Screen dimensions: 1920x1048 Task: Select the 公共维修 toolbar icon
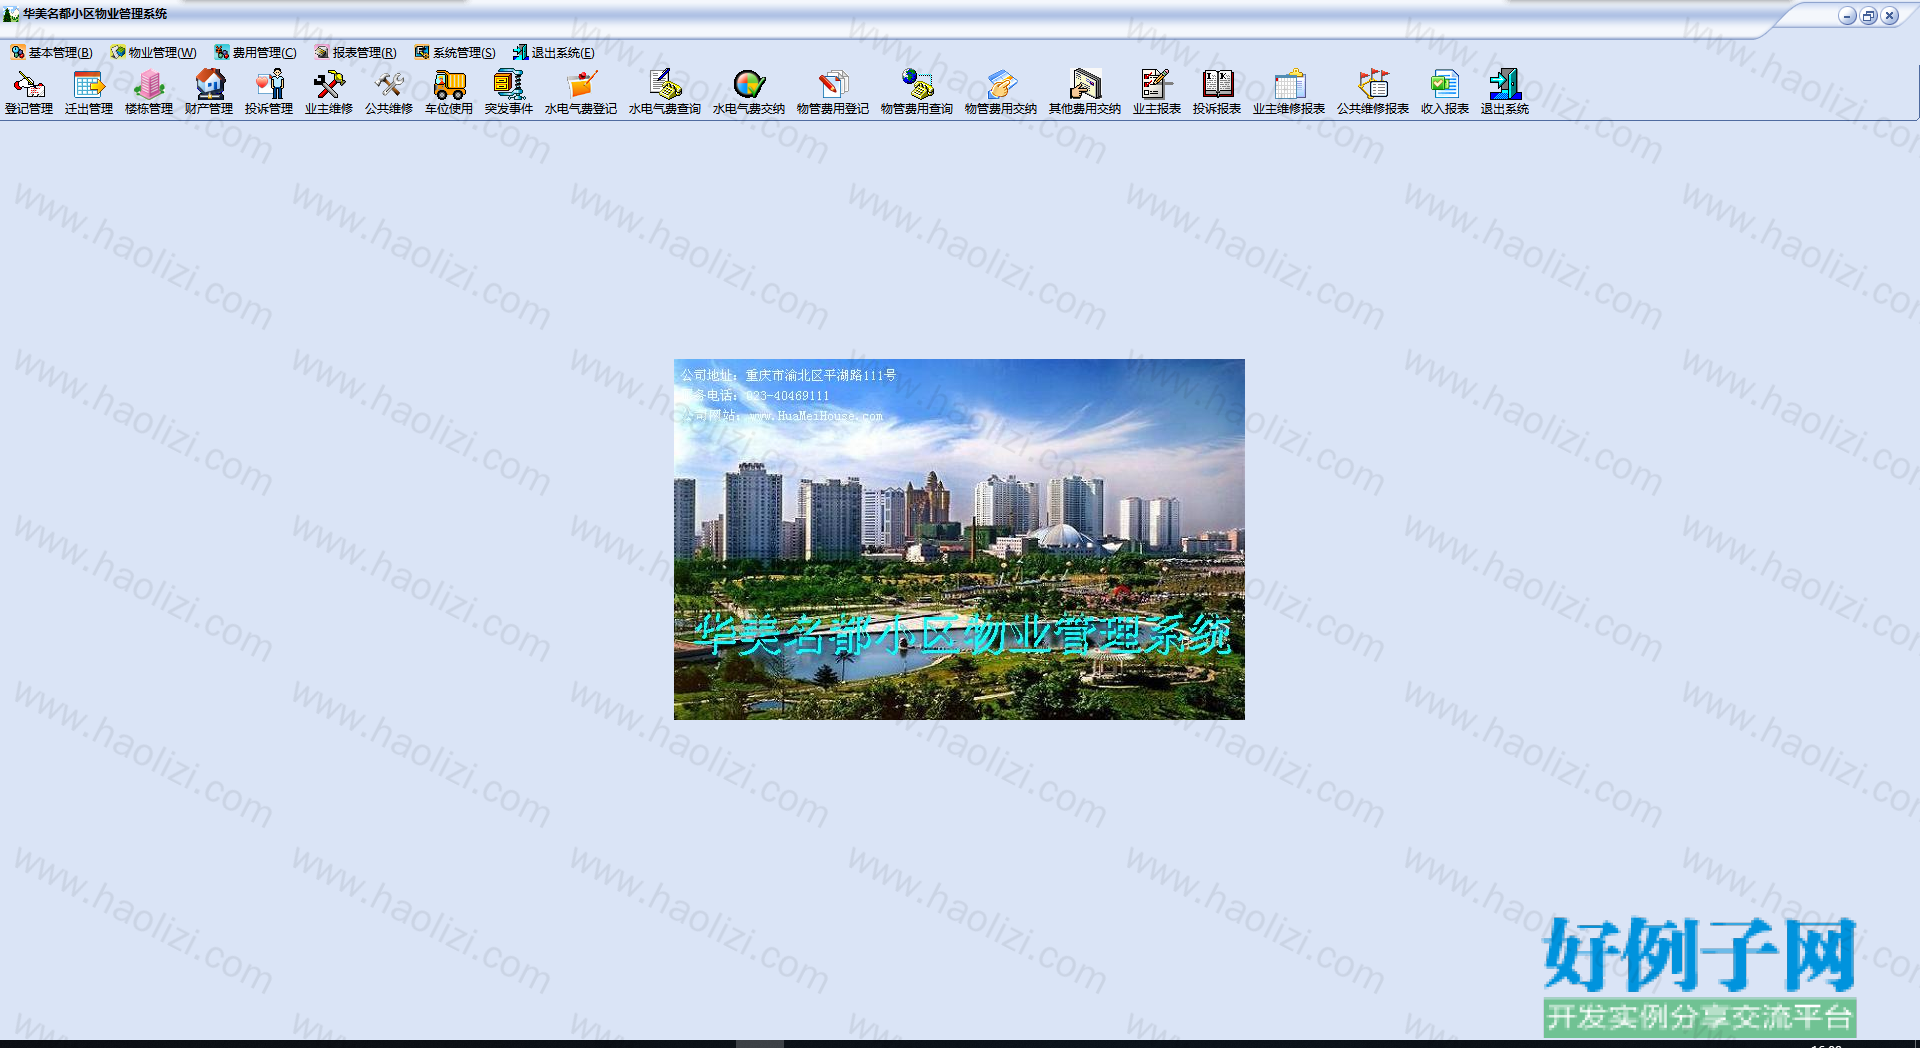tap(389, 92)
